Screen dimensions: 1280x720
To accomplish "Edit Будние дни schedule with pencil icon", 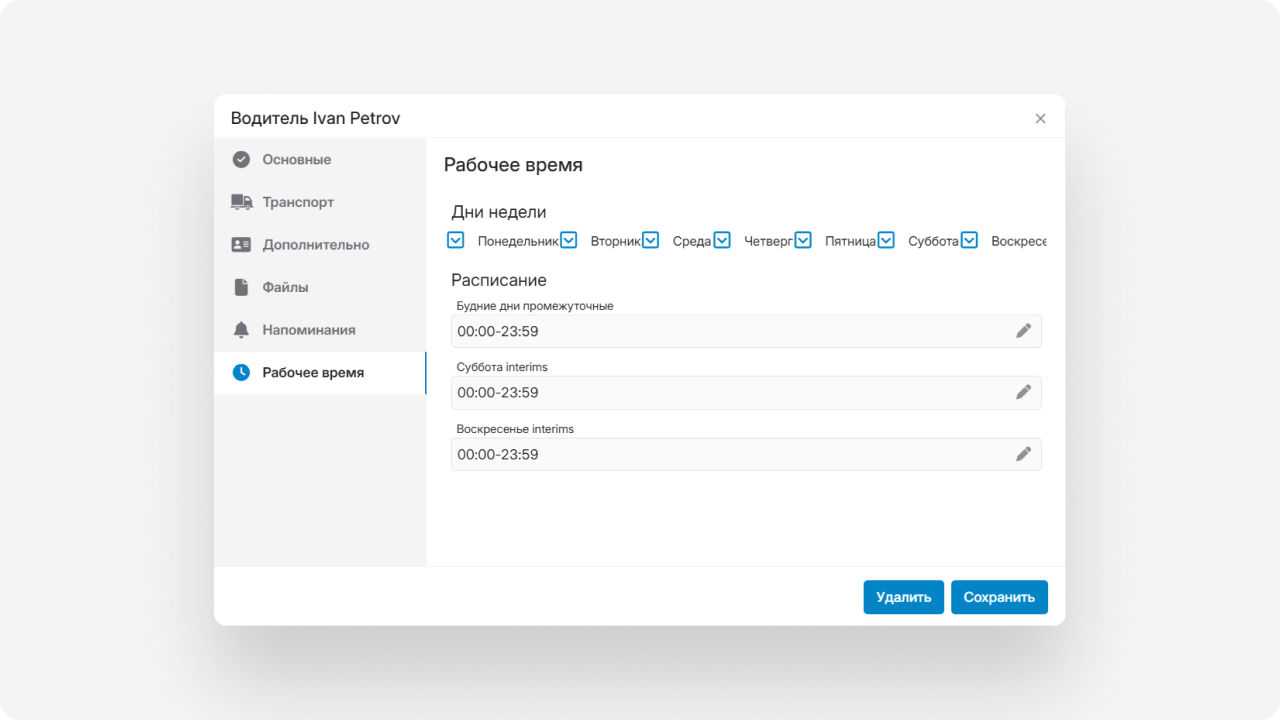I will 1023,331.
